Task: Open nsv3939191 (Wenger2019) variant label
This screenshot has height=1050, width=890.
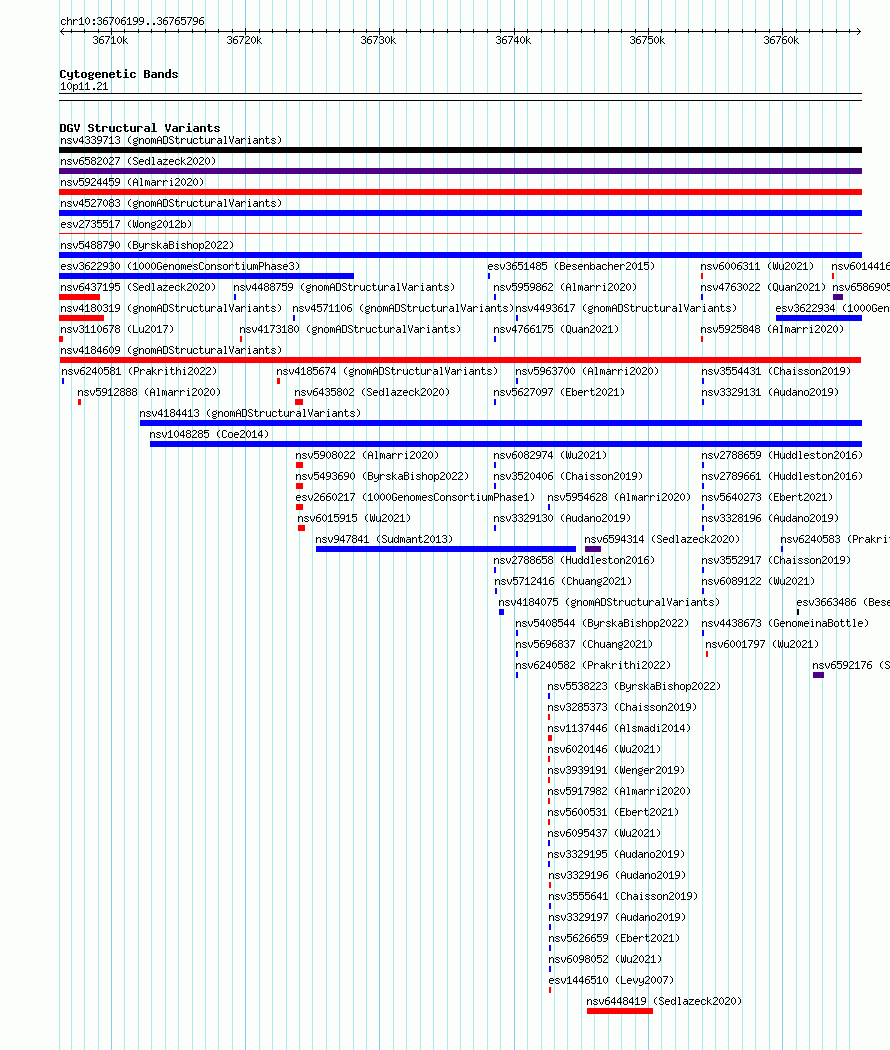Action: coord(616,770)
